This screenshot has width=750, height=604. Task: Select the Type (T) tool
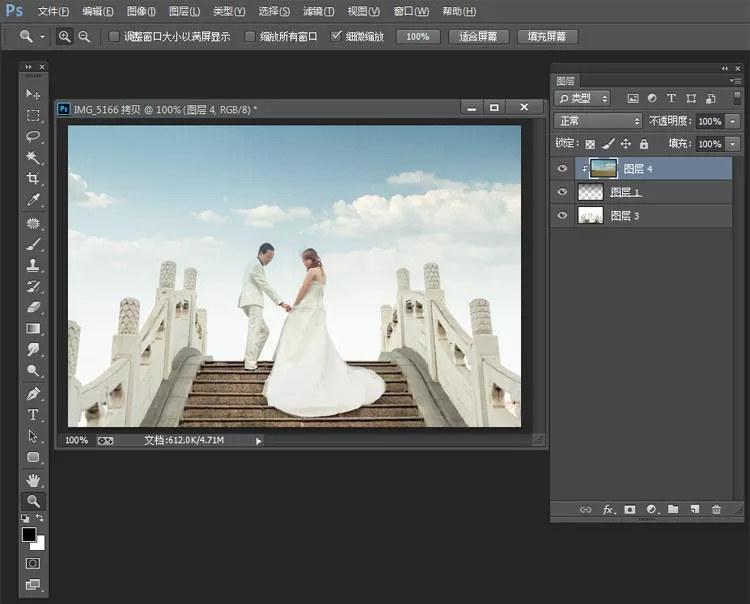[x=33, y=415]
